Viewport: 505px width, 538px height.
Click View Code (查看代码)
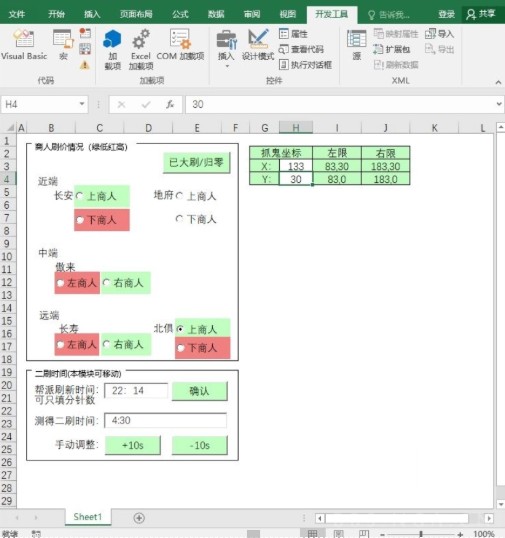pos(301,49)
